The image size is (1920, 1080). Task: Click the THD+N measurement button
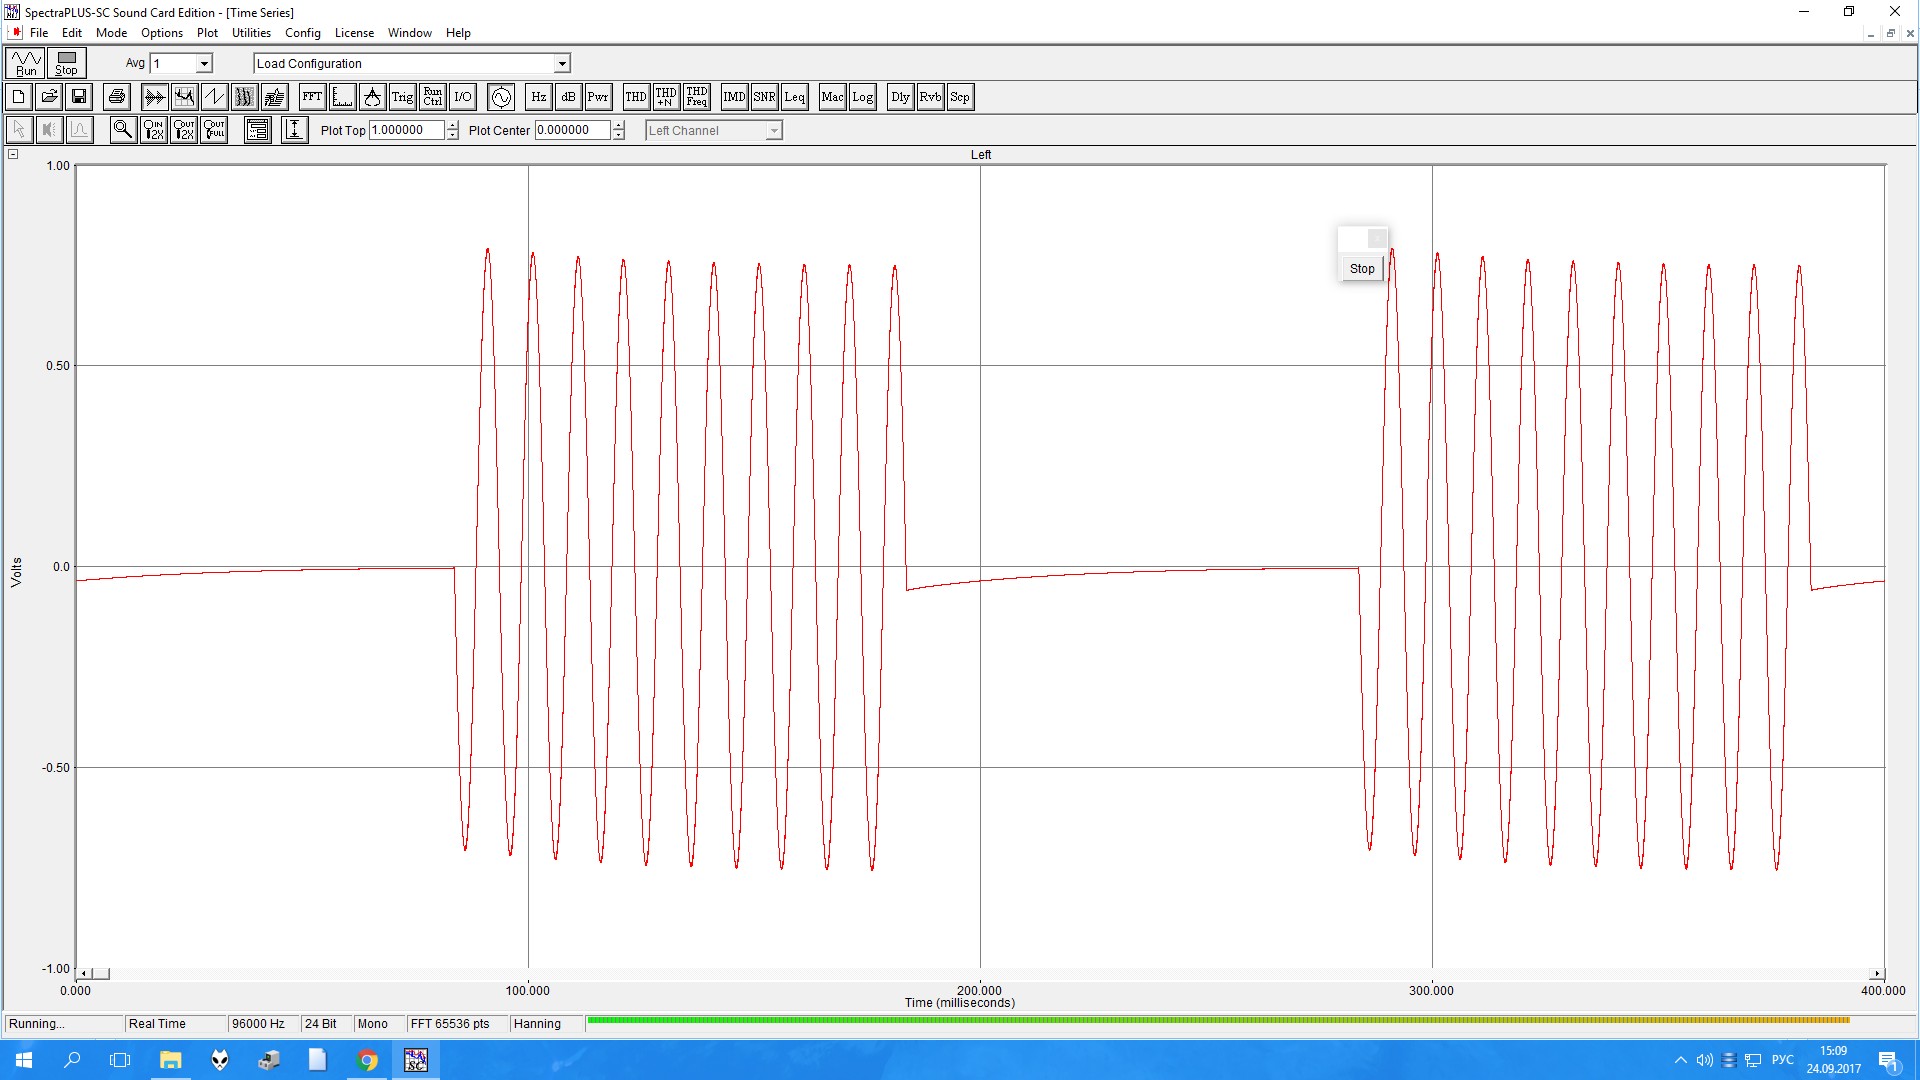[666, 97]
